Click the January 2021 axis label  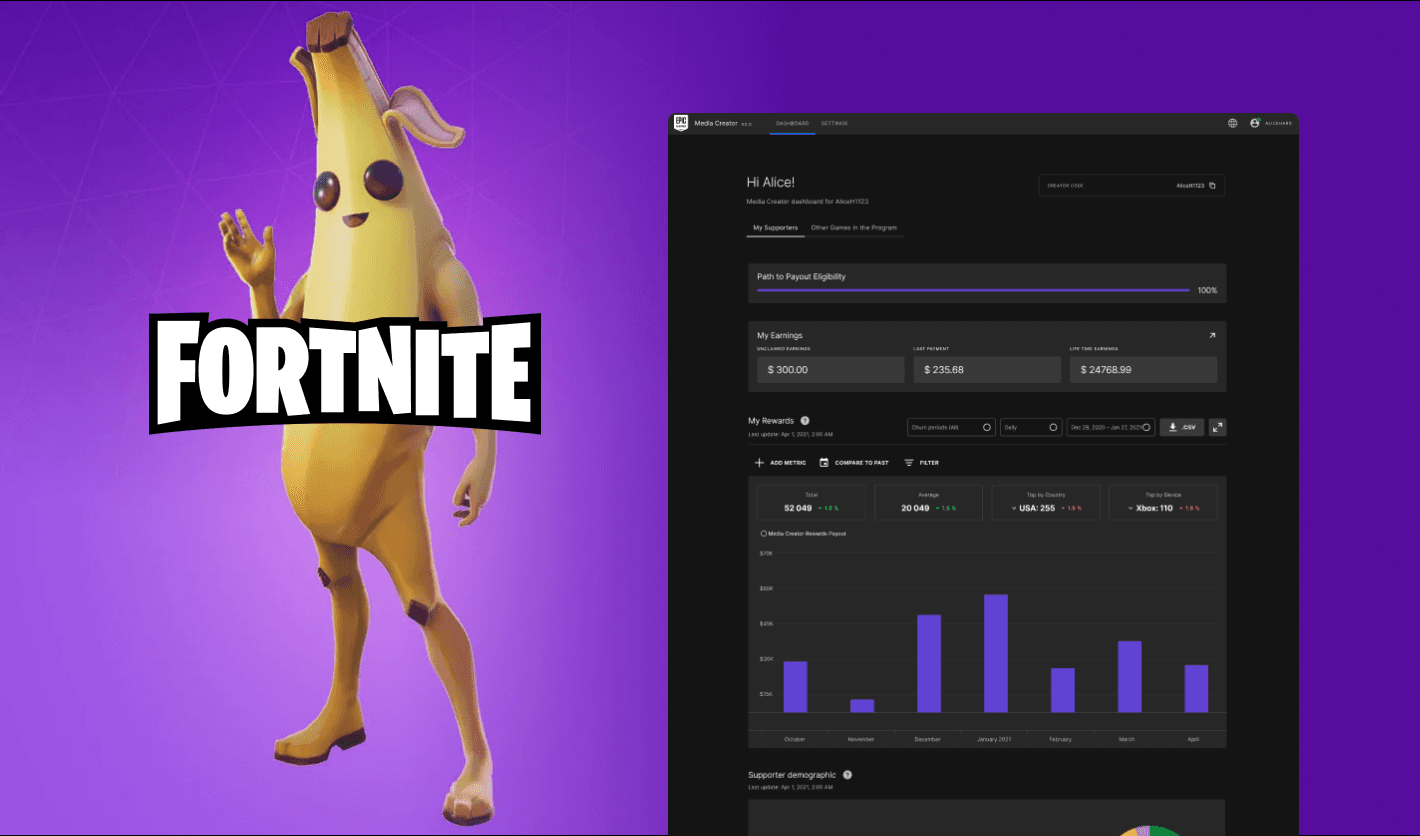tap(995, 739)
